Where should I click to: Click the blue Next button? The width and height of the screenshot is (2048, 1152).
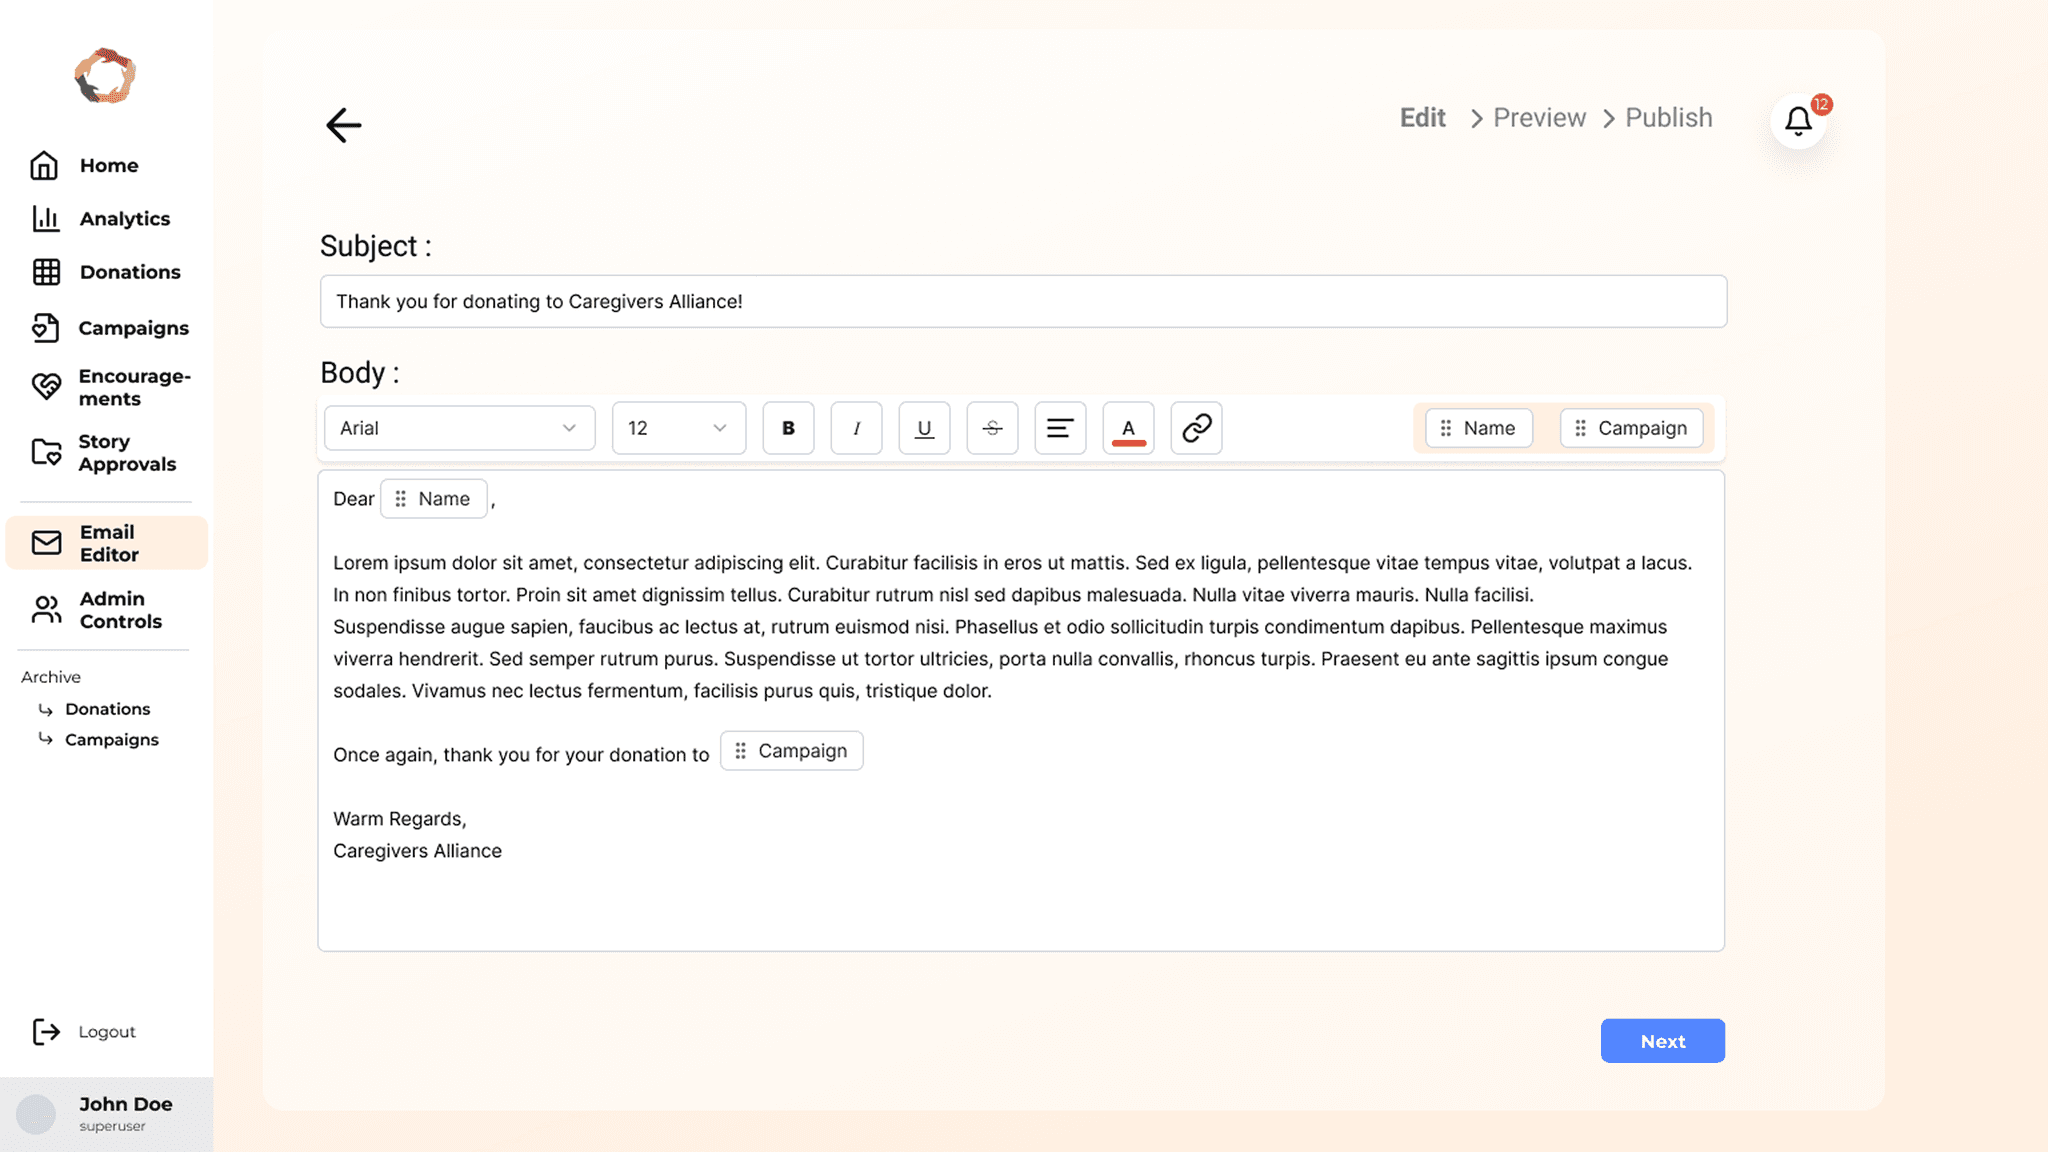coord(1662,1041)
